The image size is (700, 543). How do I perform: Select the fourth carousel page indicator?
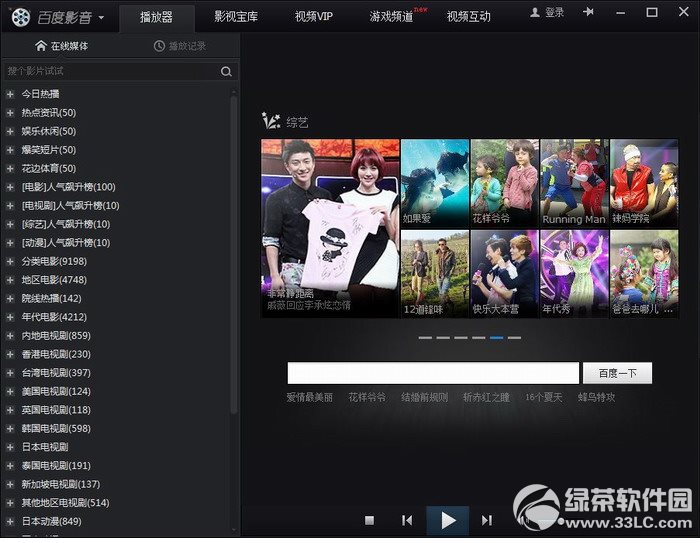479,338
